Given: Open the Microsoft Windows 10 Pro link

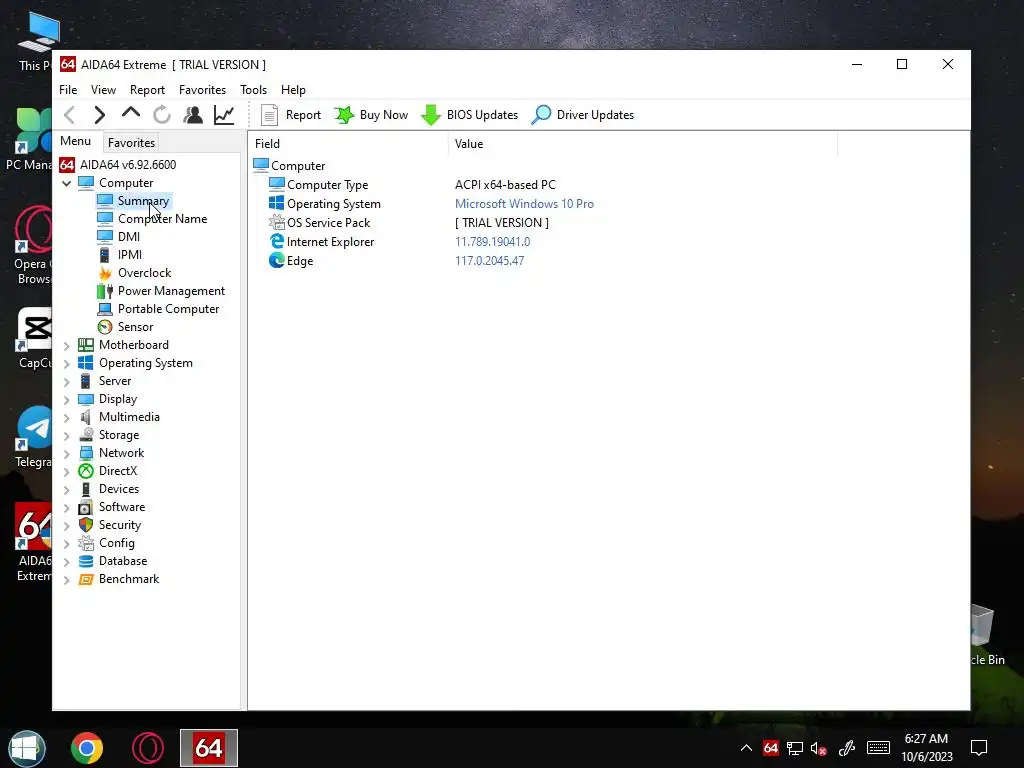Looking at the screenshot, I should [x=524, y=204].
